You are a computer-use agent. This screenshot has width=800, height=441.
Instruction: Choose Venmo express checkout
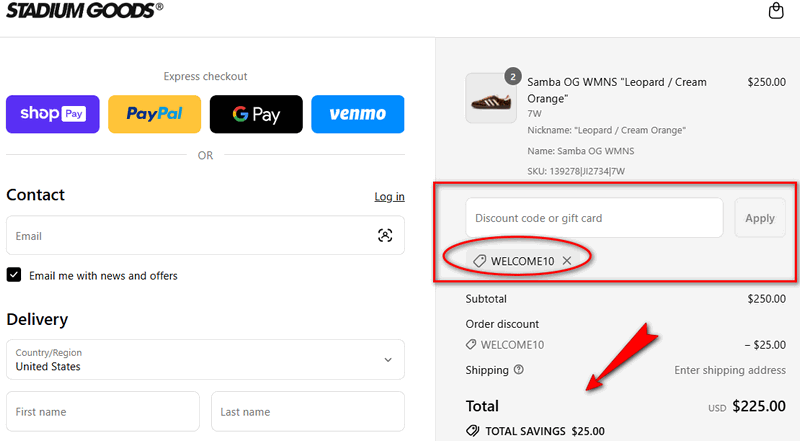click(357, 114)
